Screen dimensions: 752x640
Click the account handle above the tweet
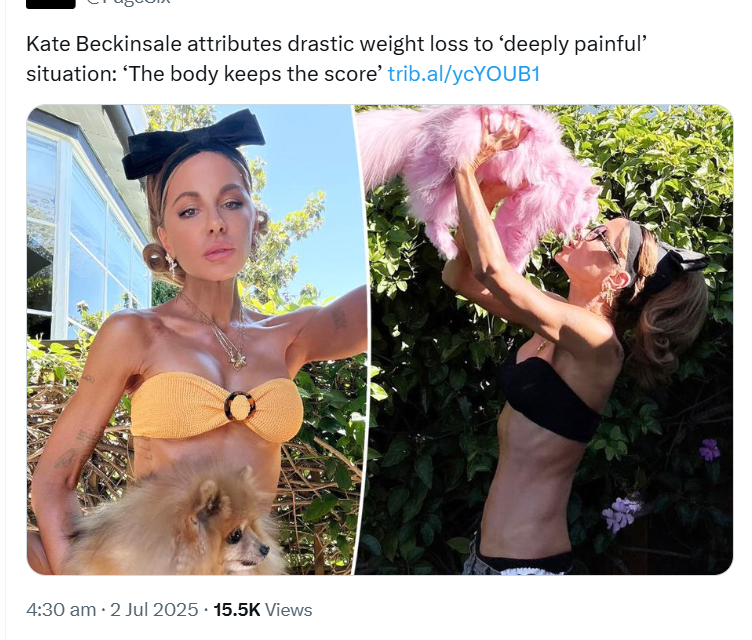click(x=128, y=2)
